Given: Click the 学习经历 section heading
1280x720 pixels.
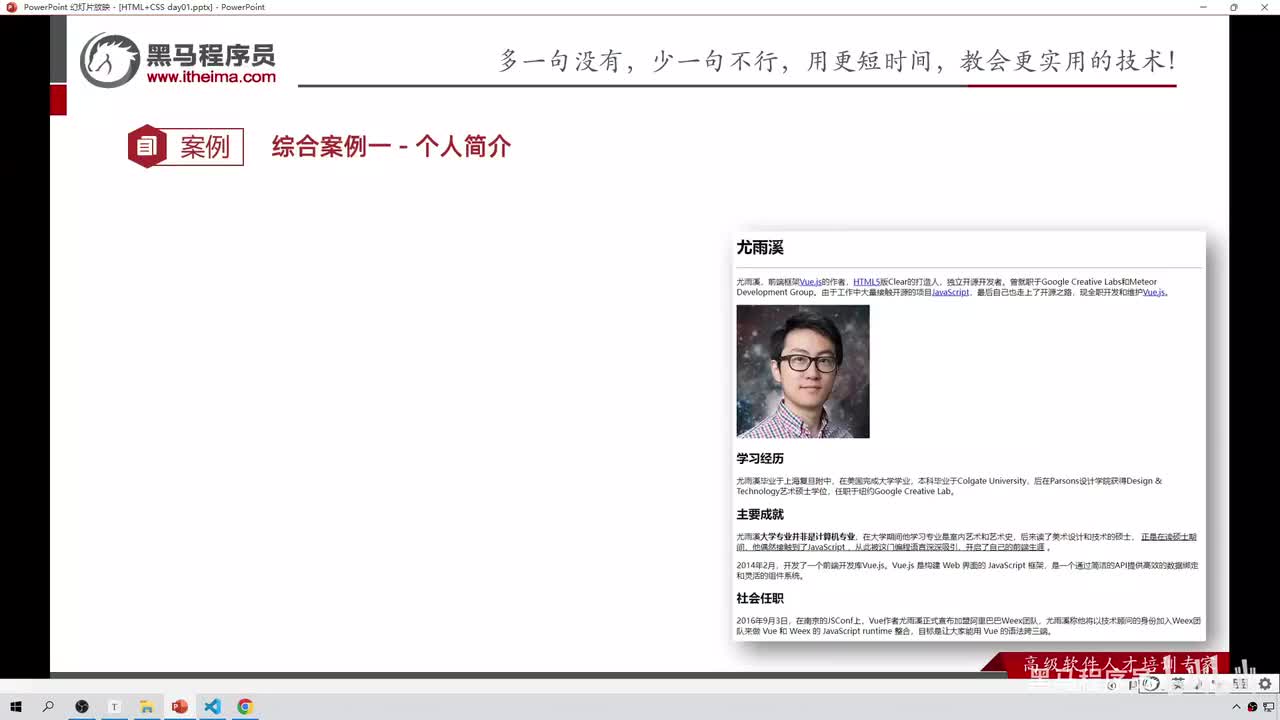Looking at the screenshot, I should pyautogui.click(x=760, y=458).
